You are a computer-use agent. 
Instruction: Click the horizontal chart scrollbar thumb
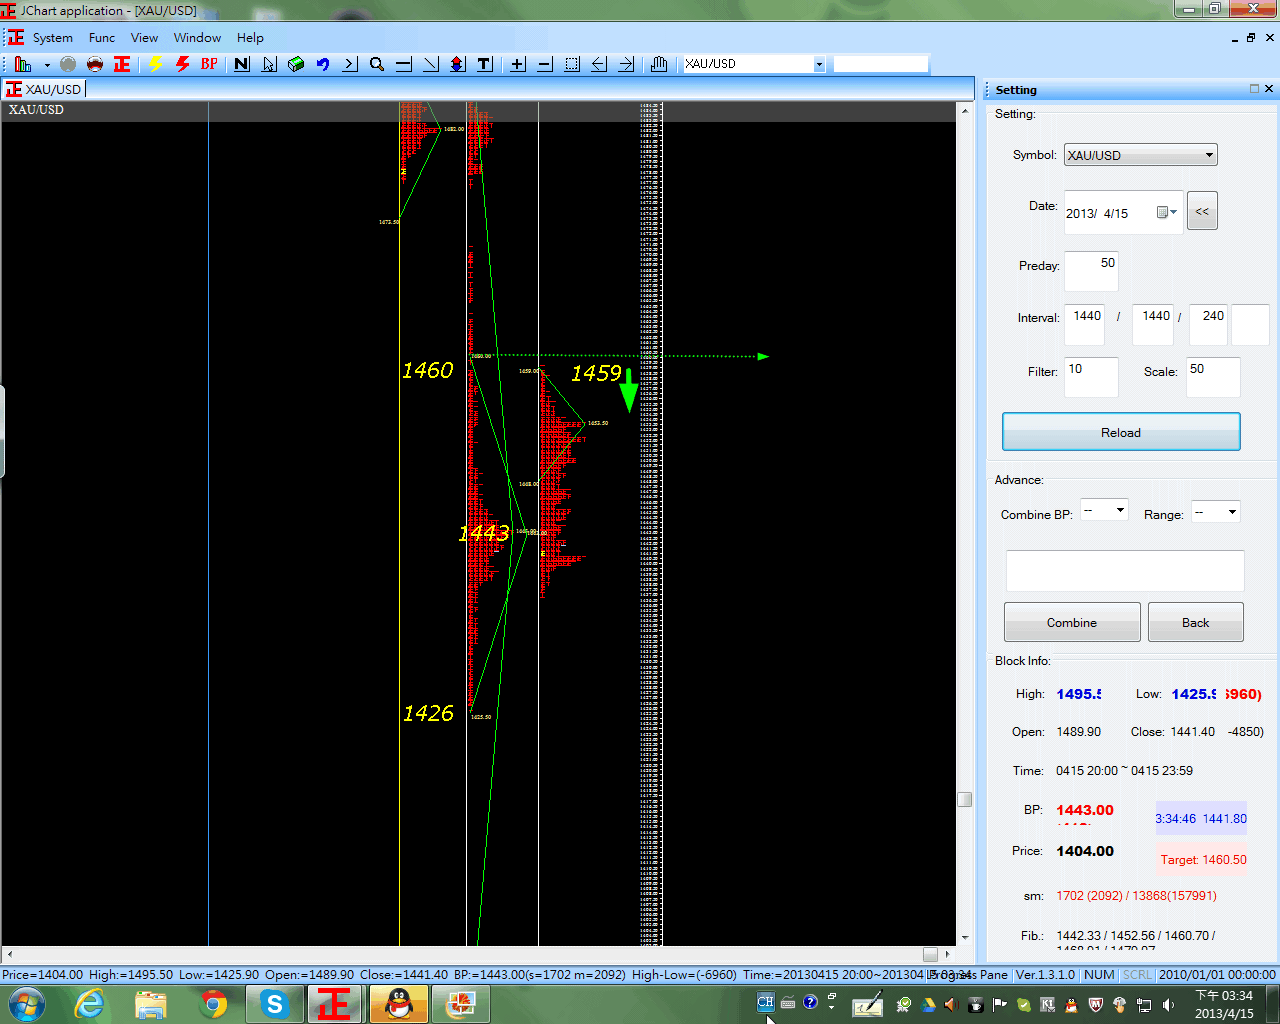930,954
